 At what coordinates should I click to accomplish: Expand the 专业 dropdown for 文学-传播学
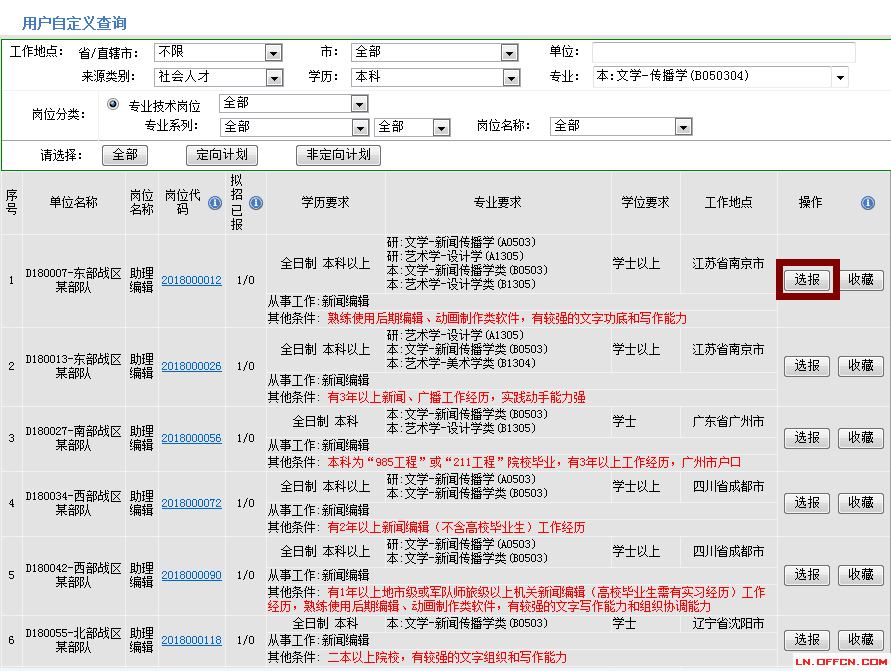point(840,77)
